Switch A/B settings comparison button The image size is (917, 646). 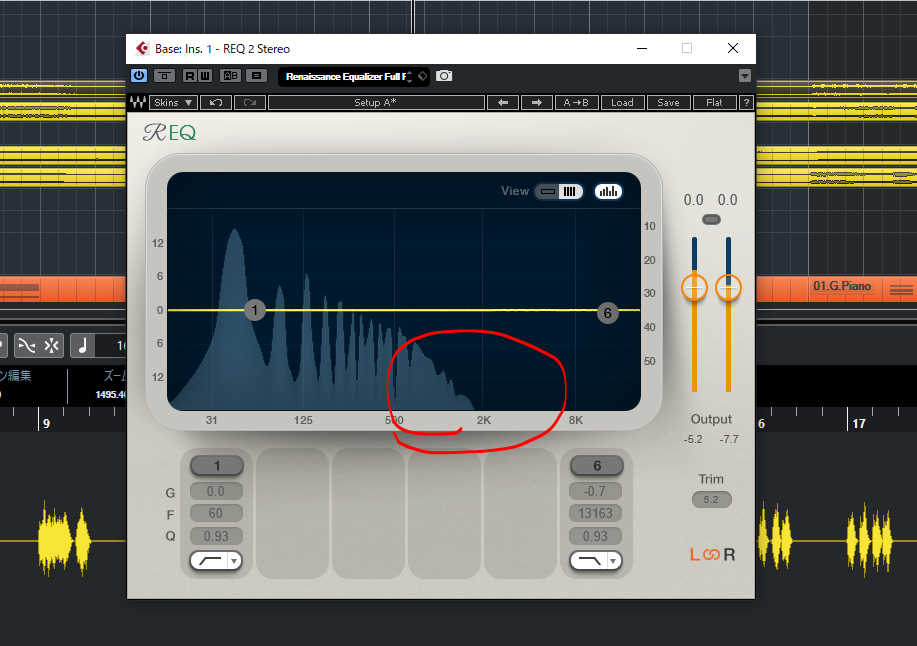pos(230,75)
